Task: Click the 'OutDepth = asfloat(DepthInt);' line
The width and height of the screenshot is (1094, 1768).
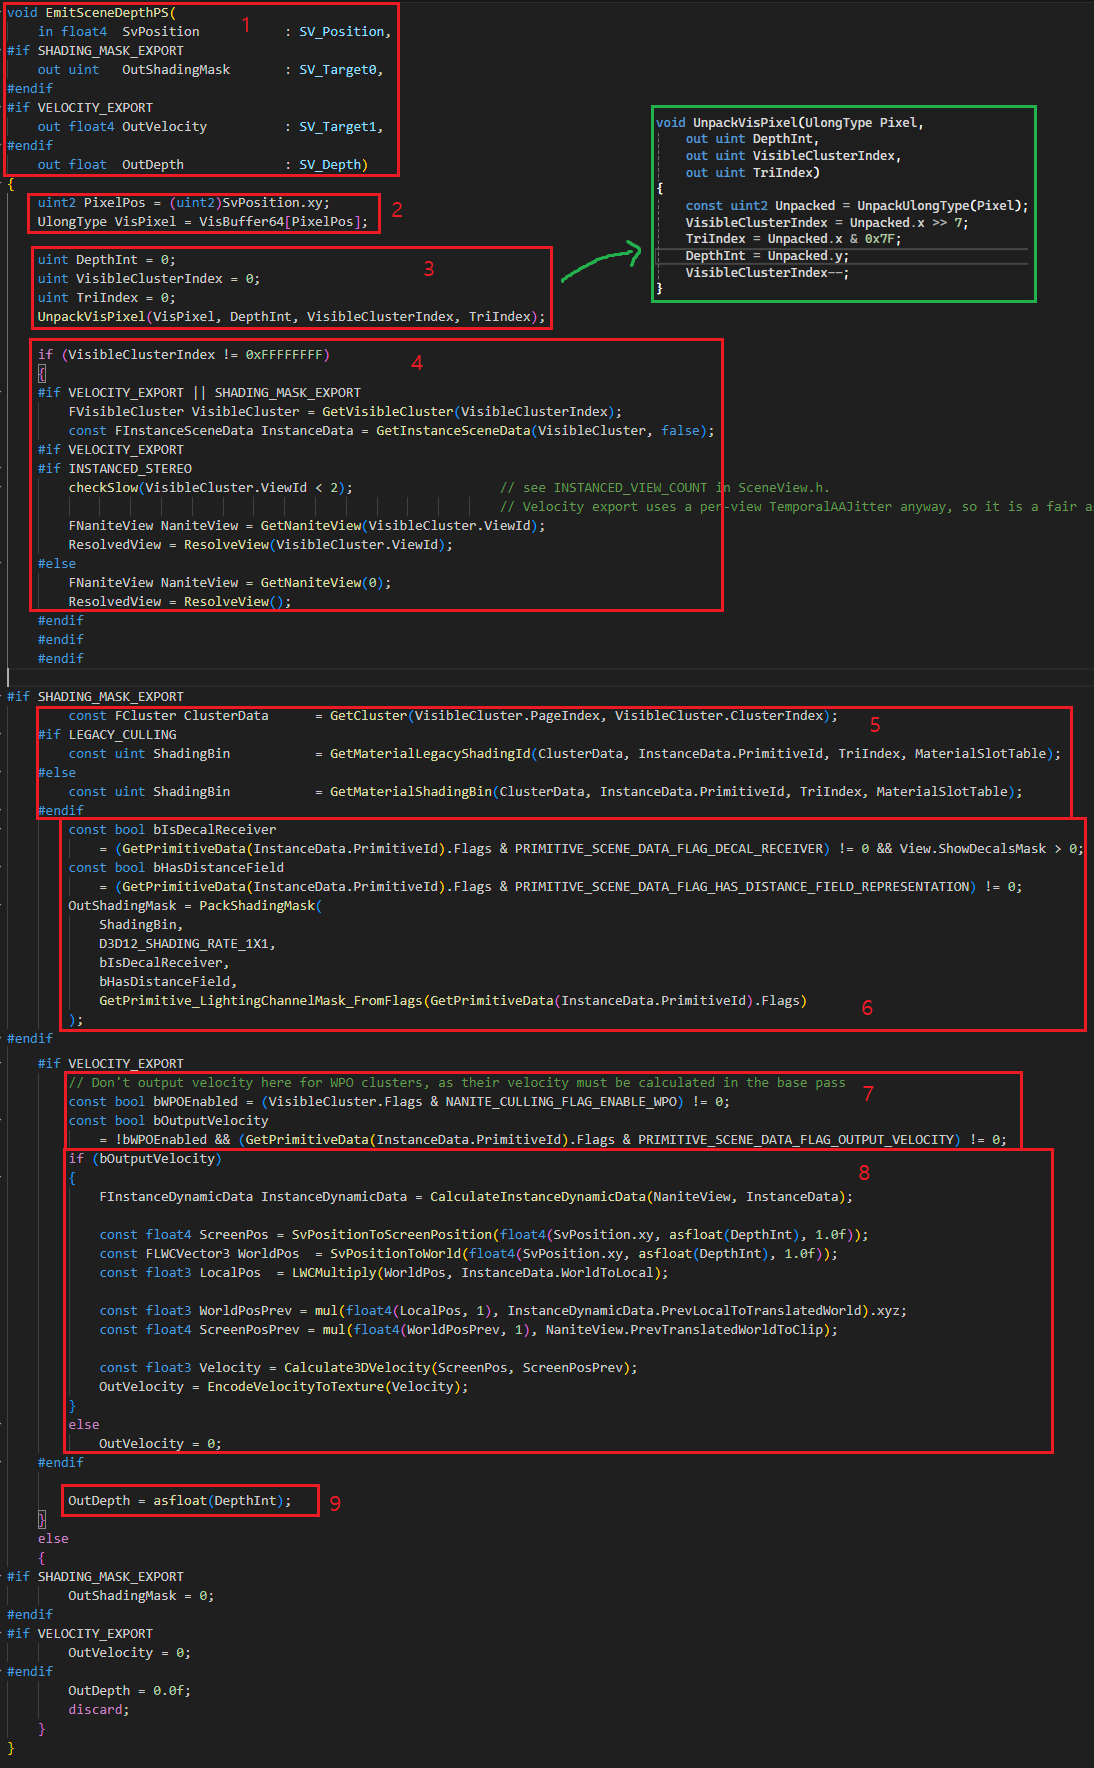Action: pos(180,1501)
